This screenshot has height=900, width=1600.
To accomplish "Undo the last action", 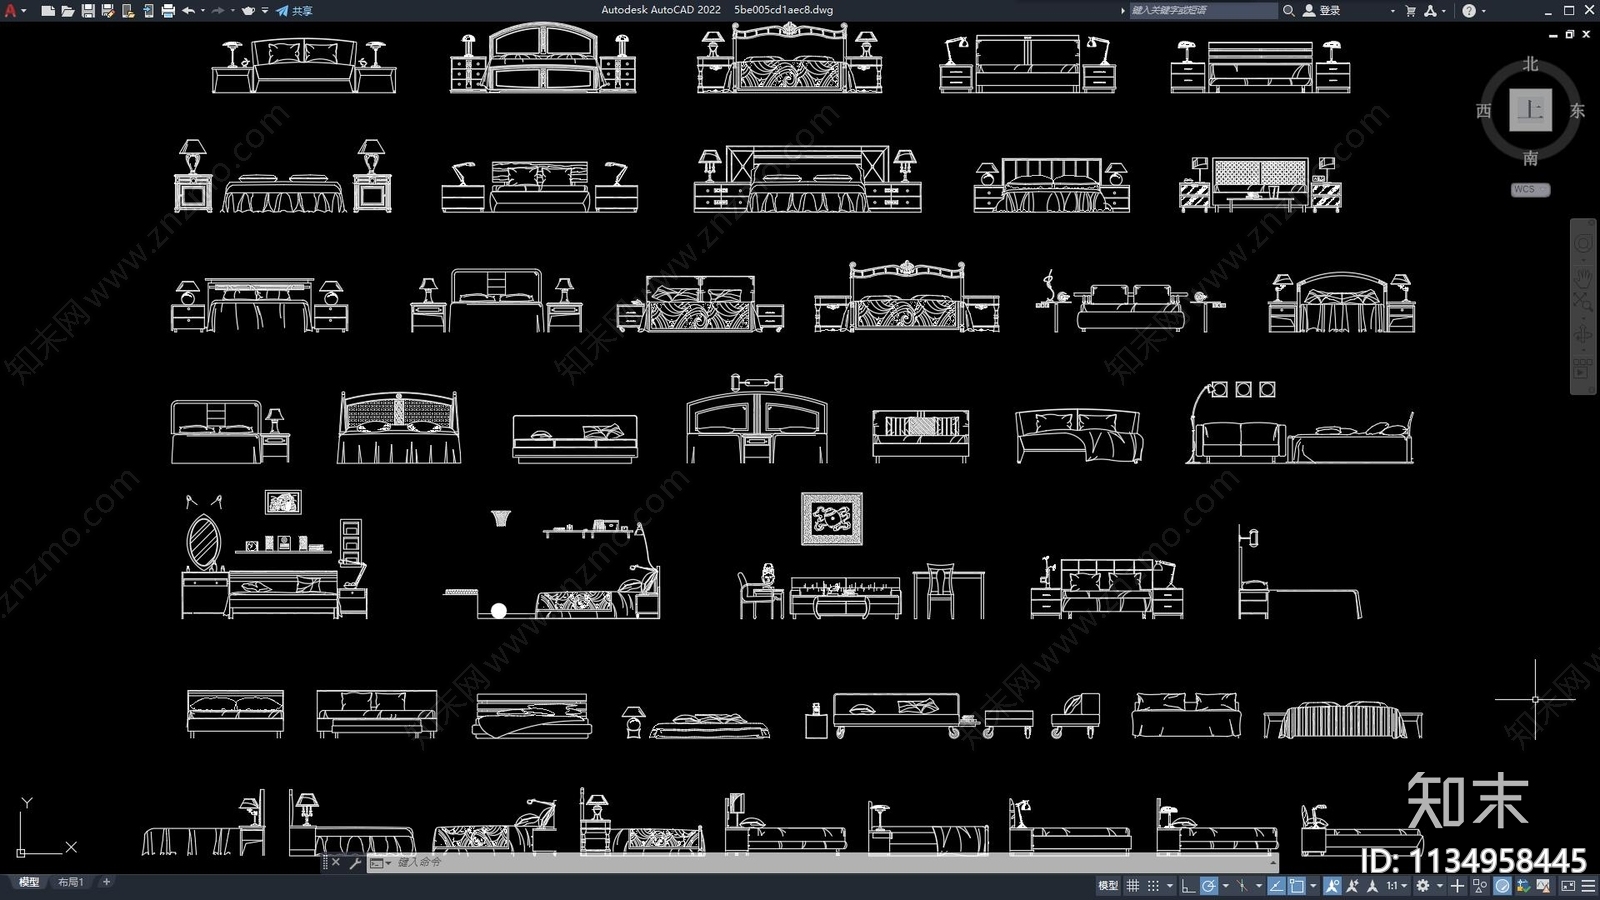I will click(x=189, y=10).
